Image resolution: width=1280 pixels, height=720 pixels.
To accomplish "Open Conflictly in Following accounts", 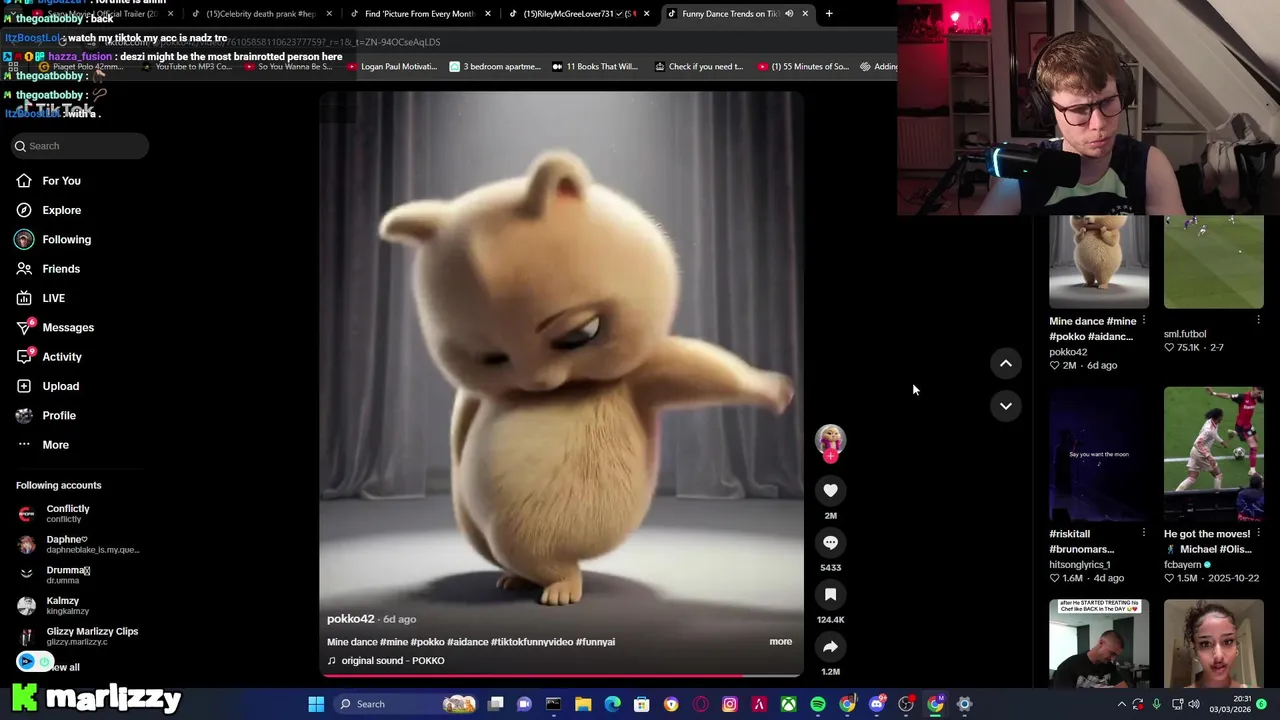I will [67, 514].
